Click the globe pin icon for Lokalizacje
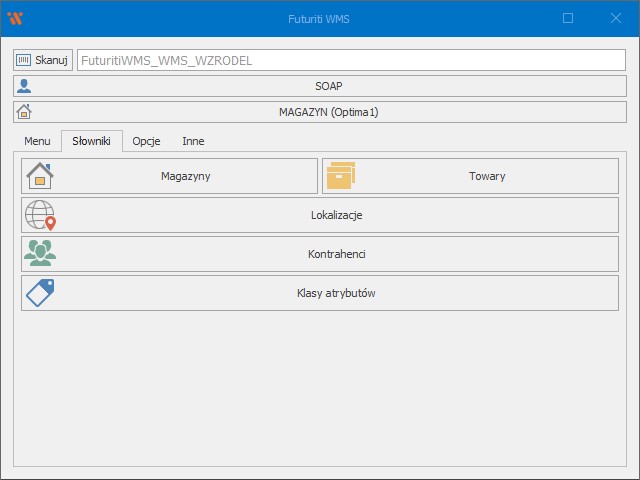The width and height of the screenshot is (640, 480). click(x=40, y=215)
